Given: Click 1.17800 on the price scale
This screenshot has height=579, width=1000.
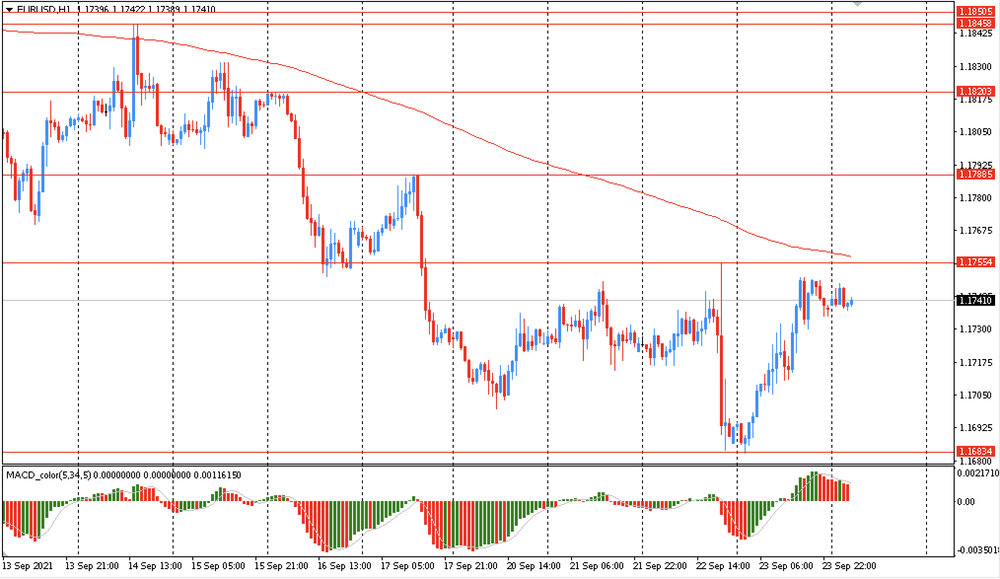Looking at the screenshot, I should (x=976, y=198).
